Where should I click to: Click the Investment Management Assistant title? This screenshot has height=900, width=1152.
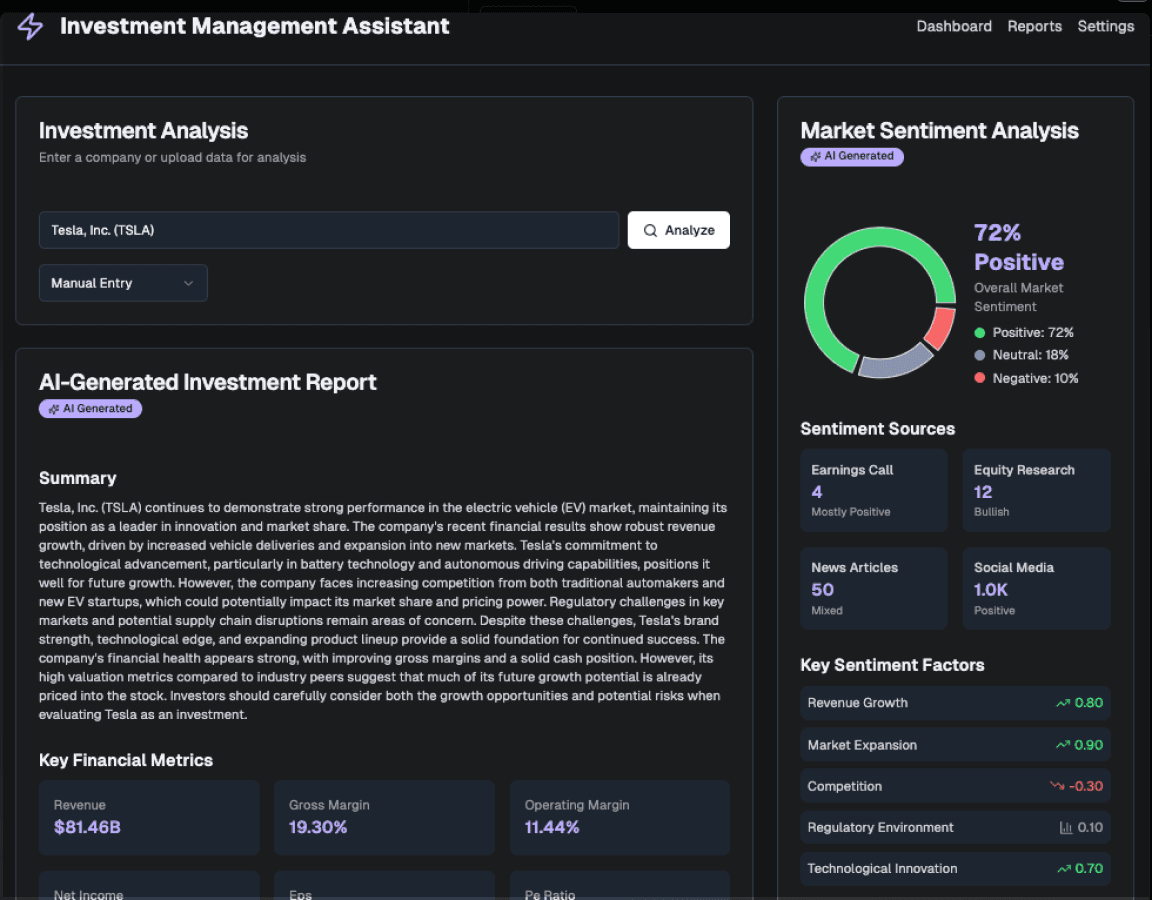(x=254, y=26)
